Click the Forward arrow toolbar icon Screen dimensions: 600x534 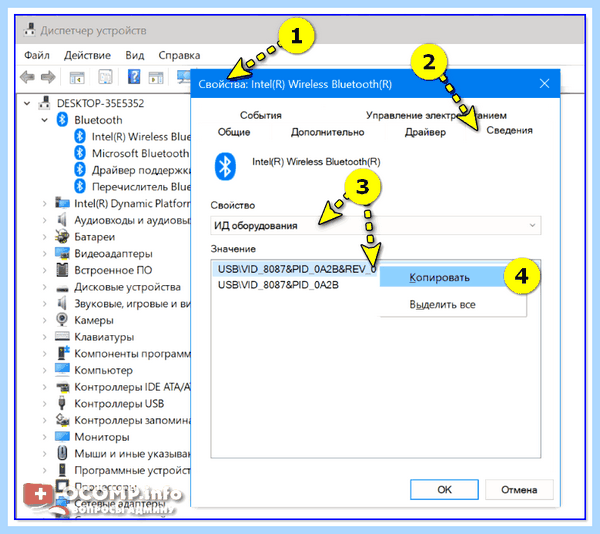click(x=48, y=77)
